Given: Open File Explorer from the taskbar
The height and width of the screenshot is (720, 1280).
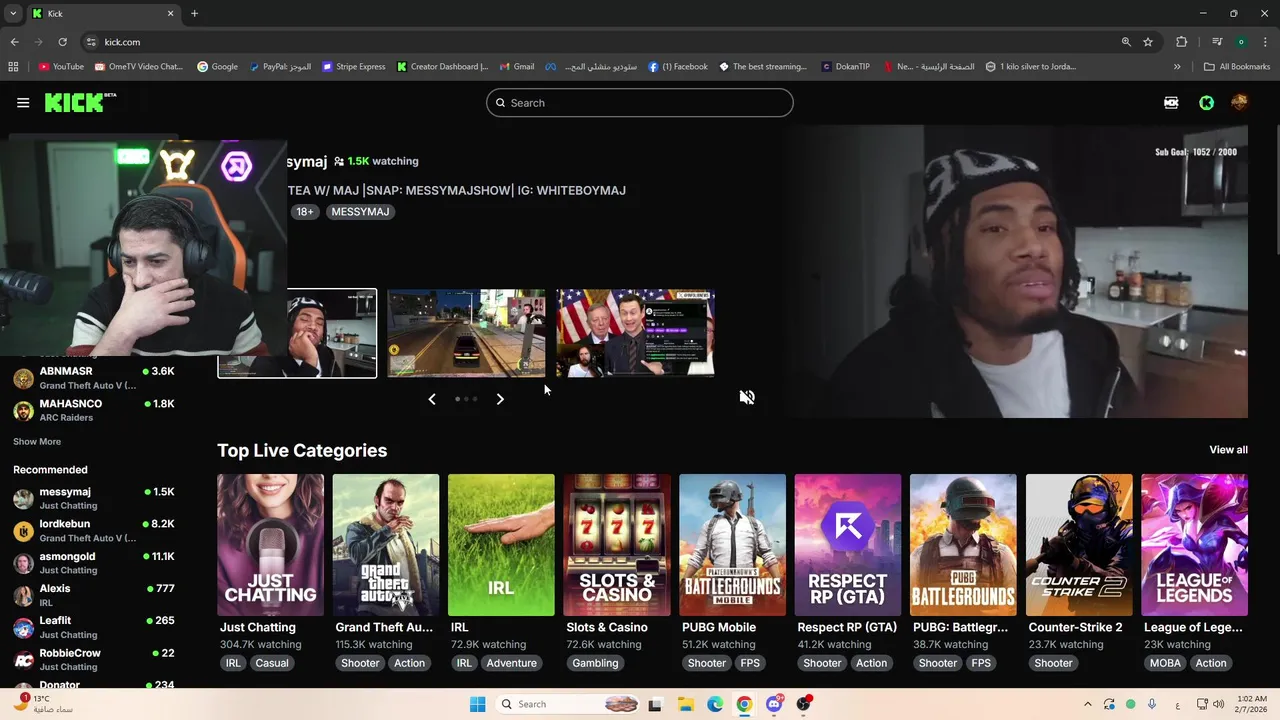Looking at the screenshot, I should 685,704.
